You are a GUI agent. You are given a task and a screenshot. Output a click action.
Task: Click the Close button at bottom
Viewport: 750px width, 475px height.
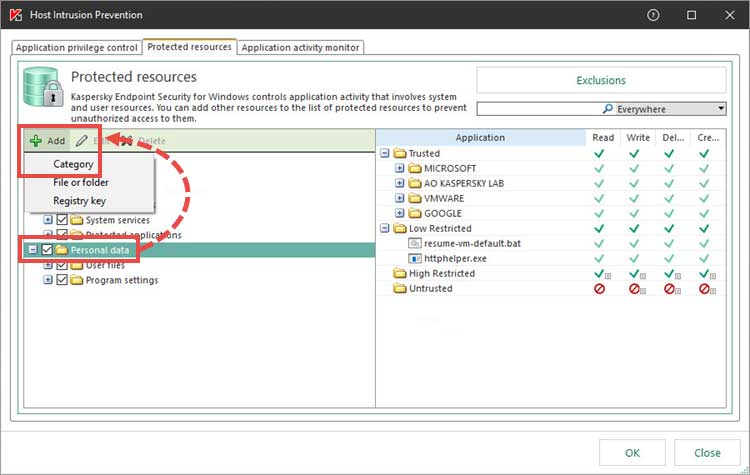(707, 453)
